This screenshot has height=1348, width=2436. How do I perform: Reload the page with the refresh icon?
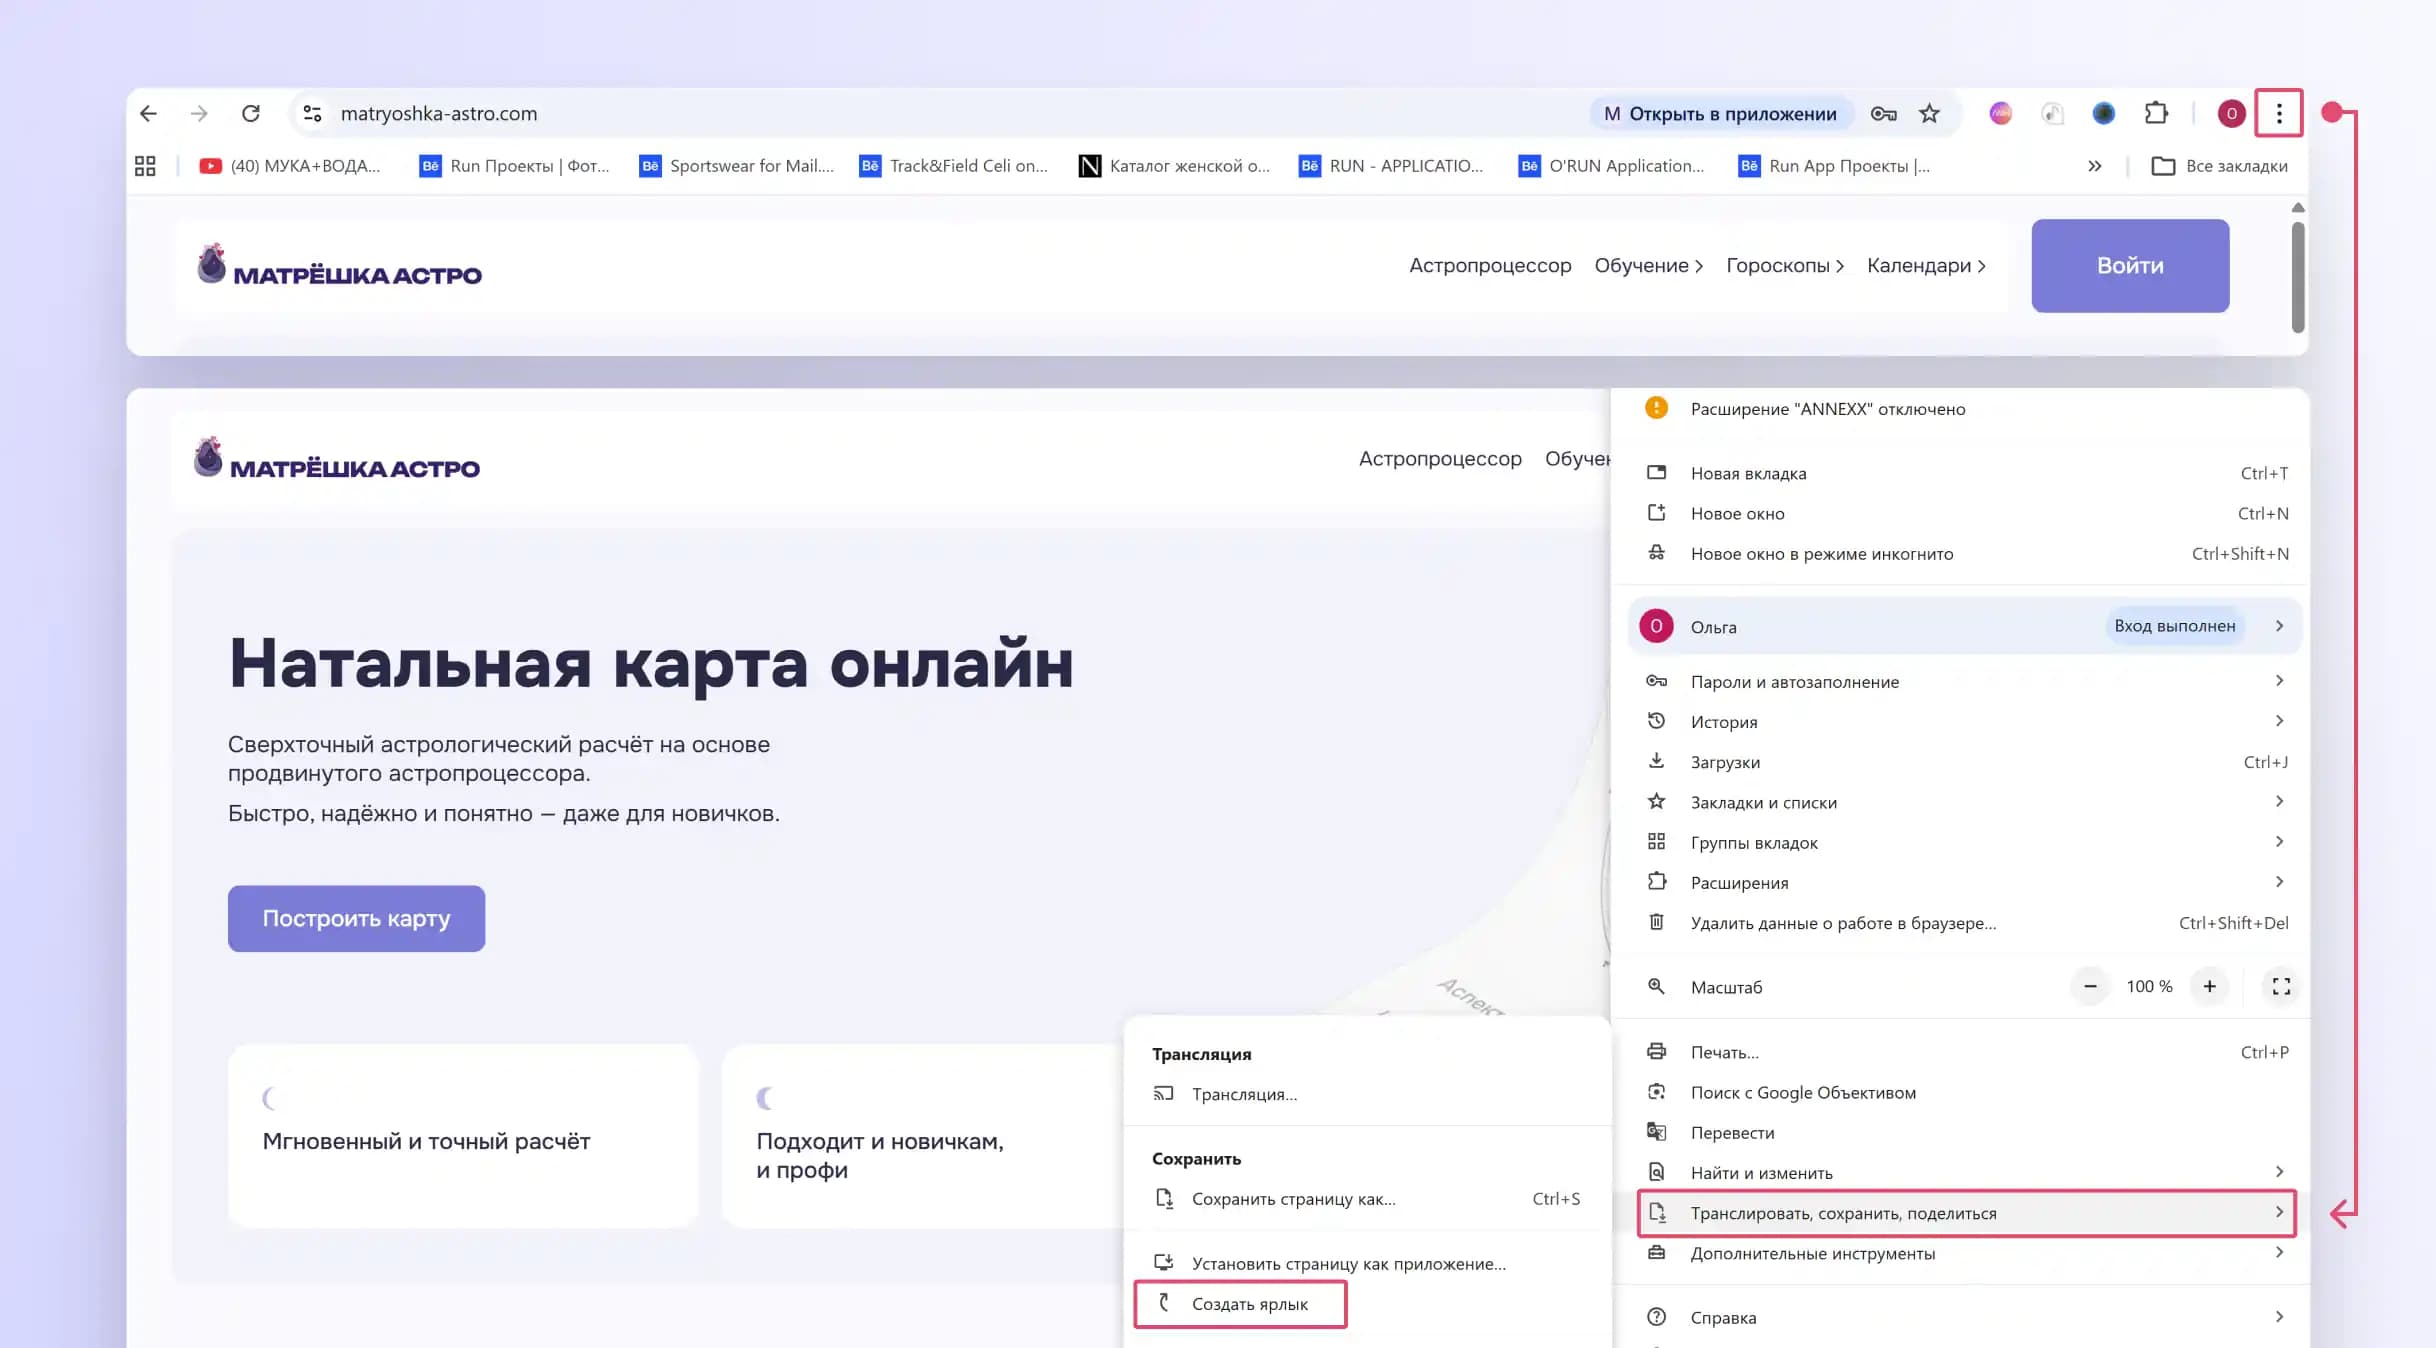pos(251,113)
